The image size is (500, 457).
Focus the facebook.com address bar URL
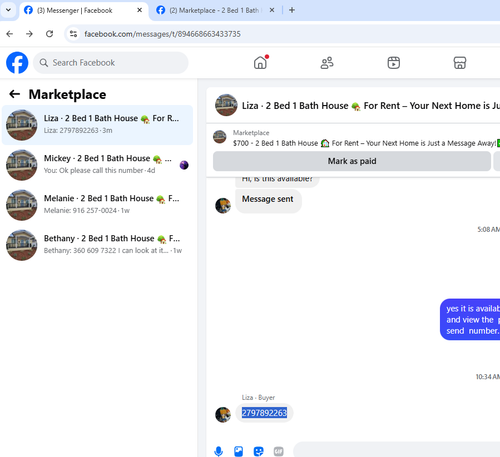point(162,34)
